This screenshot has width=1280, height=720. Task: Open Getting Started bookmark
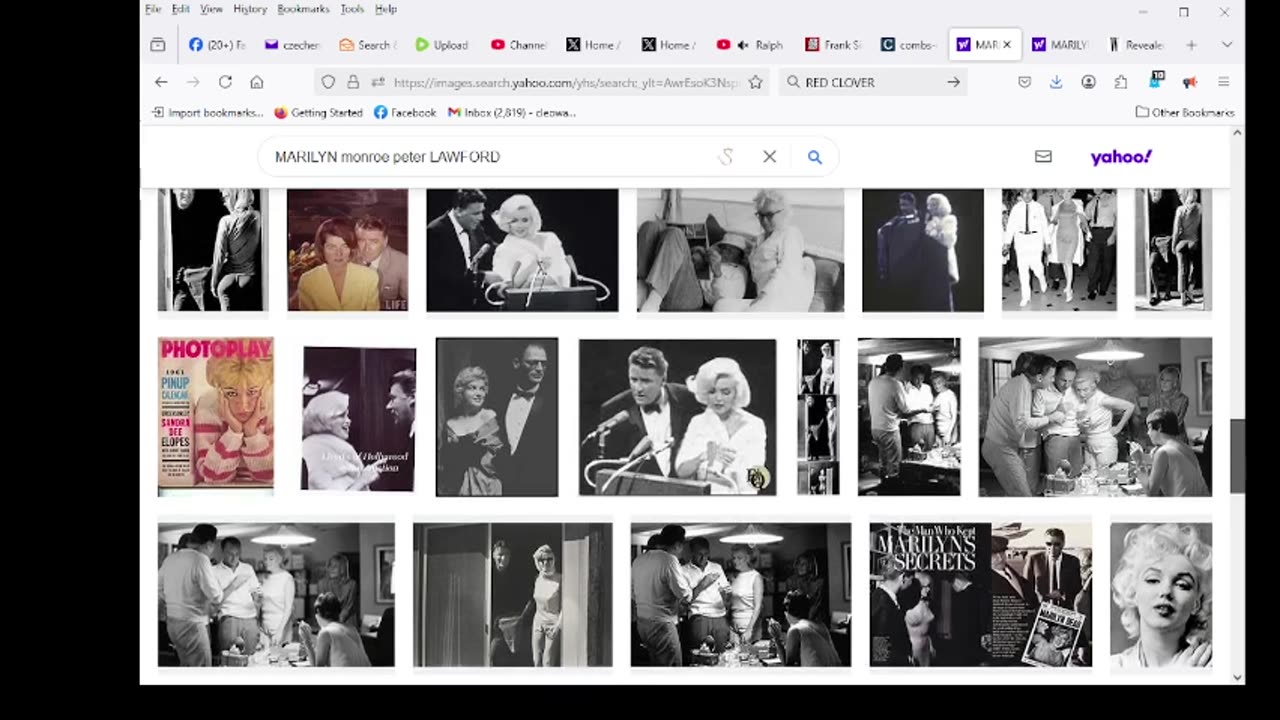point(318,113)
